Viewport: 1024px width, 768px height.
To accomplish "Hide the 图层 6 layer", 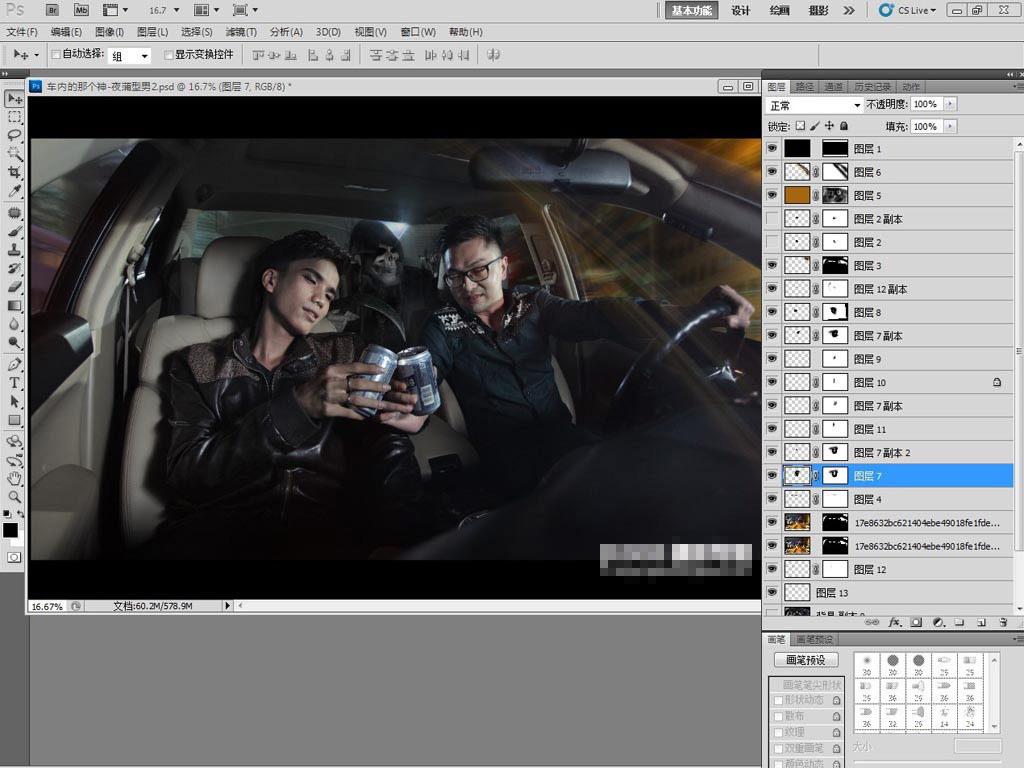I will [x=772, y=172].
